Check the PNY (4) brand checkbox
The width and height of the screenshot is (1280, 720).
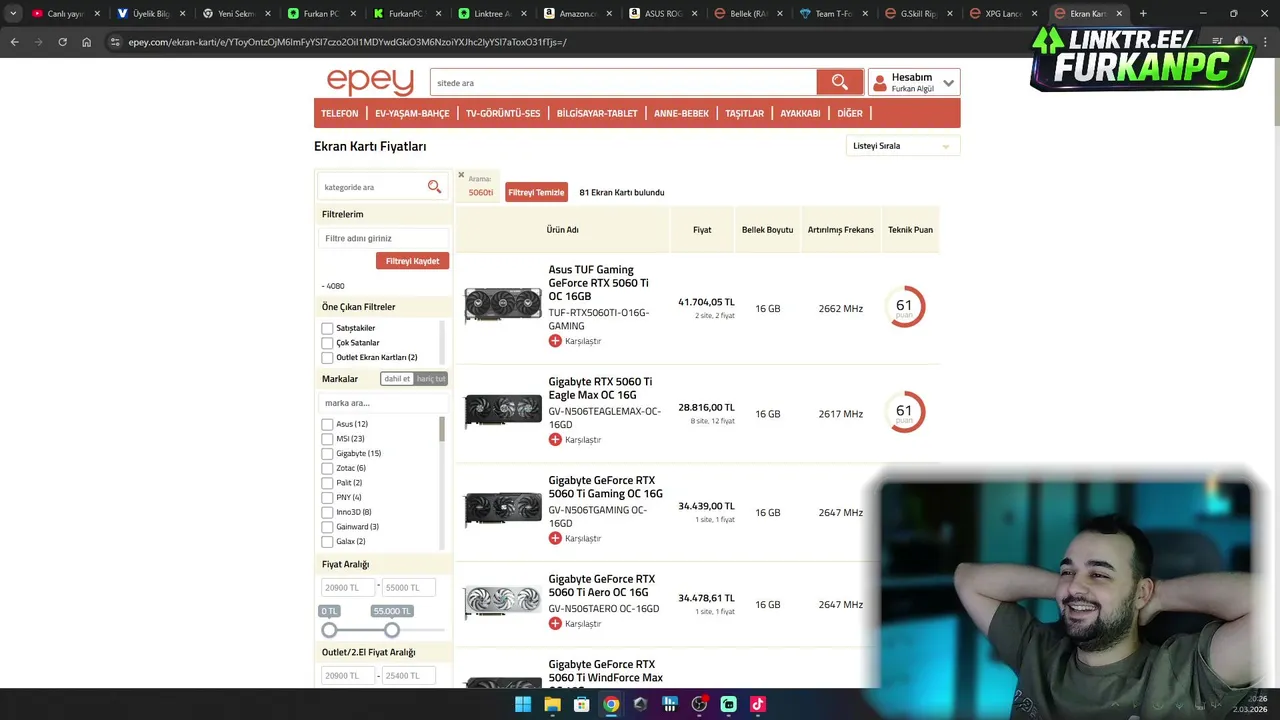pyautogui.click(x=327, y=497)
